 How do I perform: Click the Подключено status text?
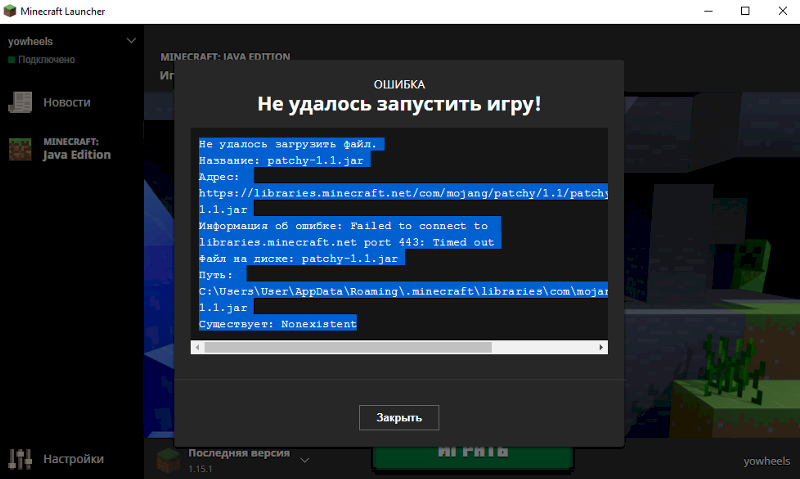[46, 60]
